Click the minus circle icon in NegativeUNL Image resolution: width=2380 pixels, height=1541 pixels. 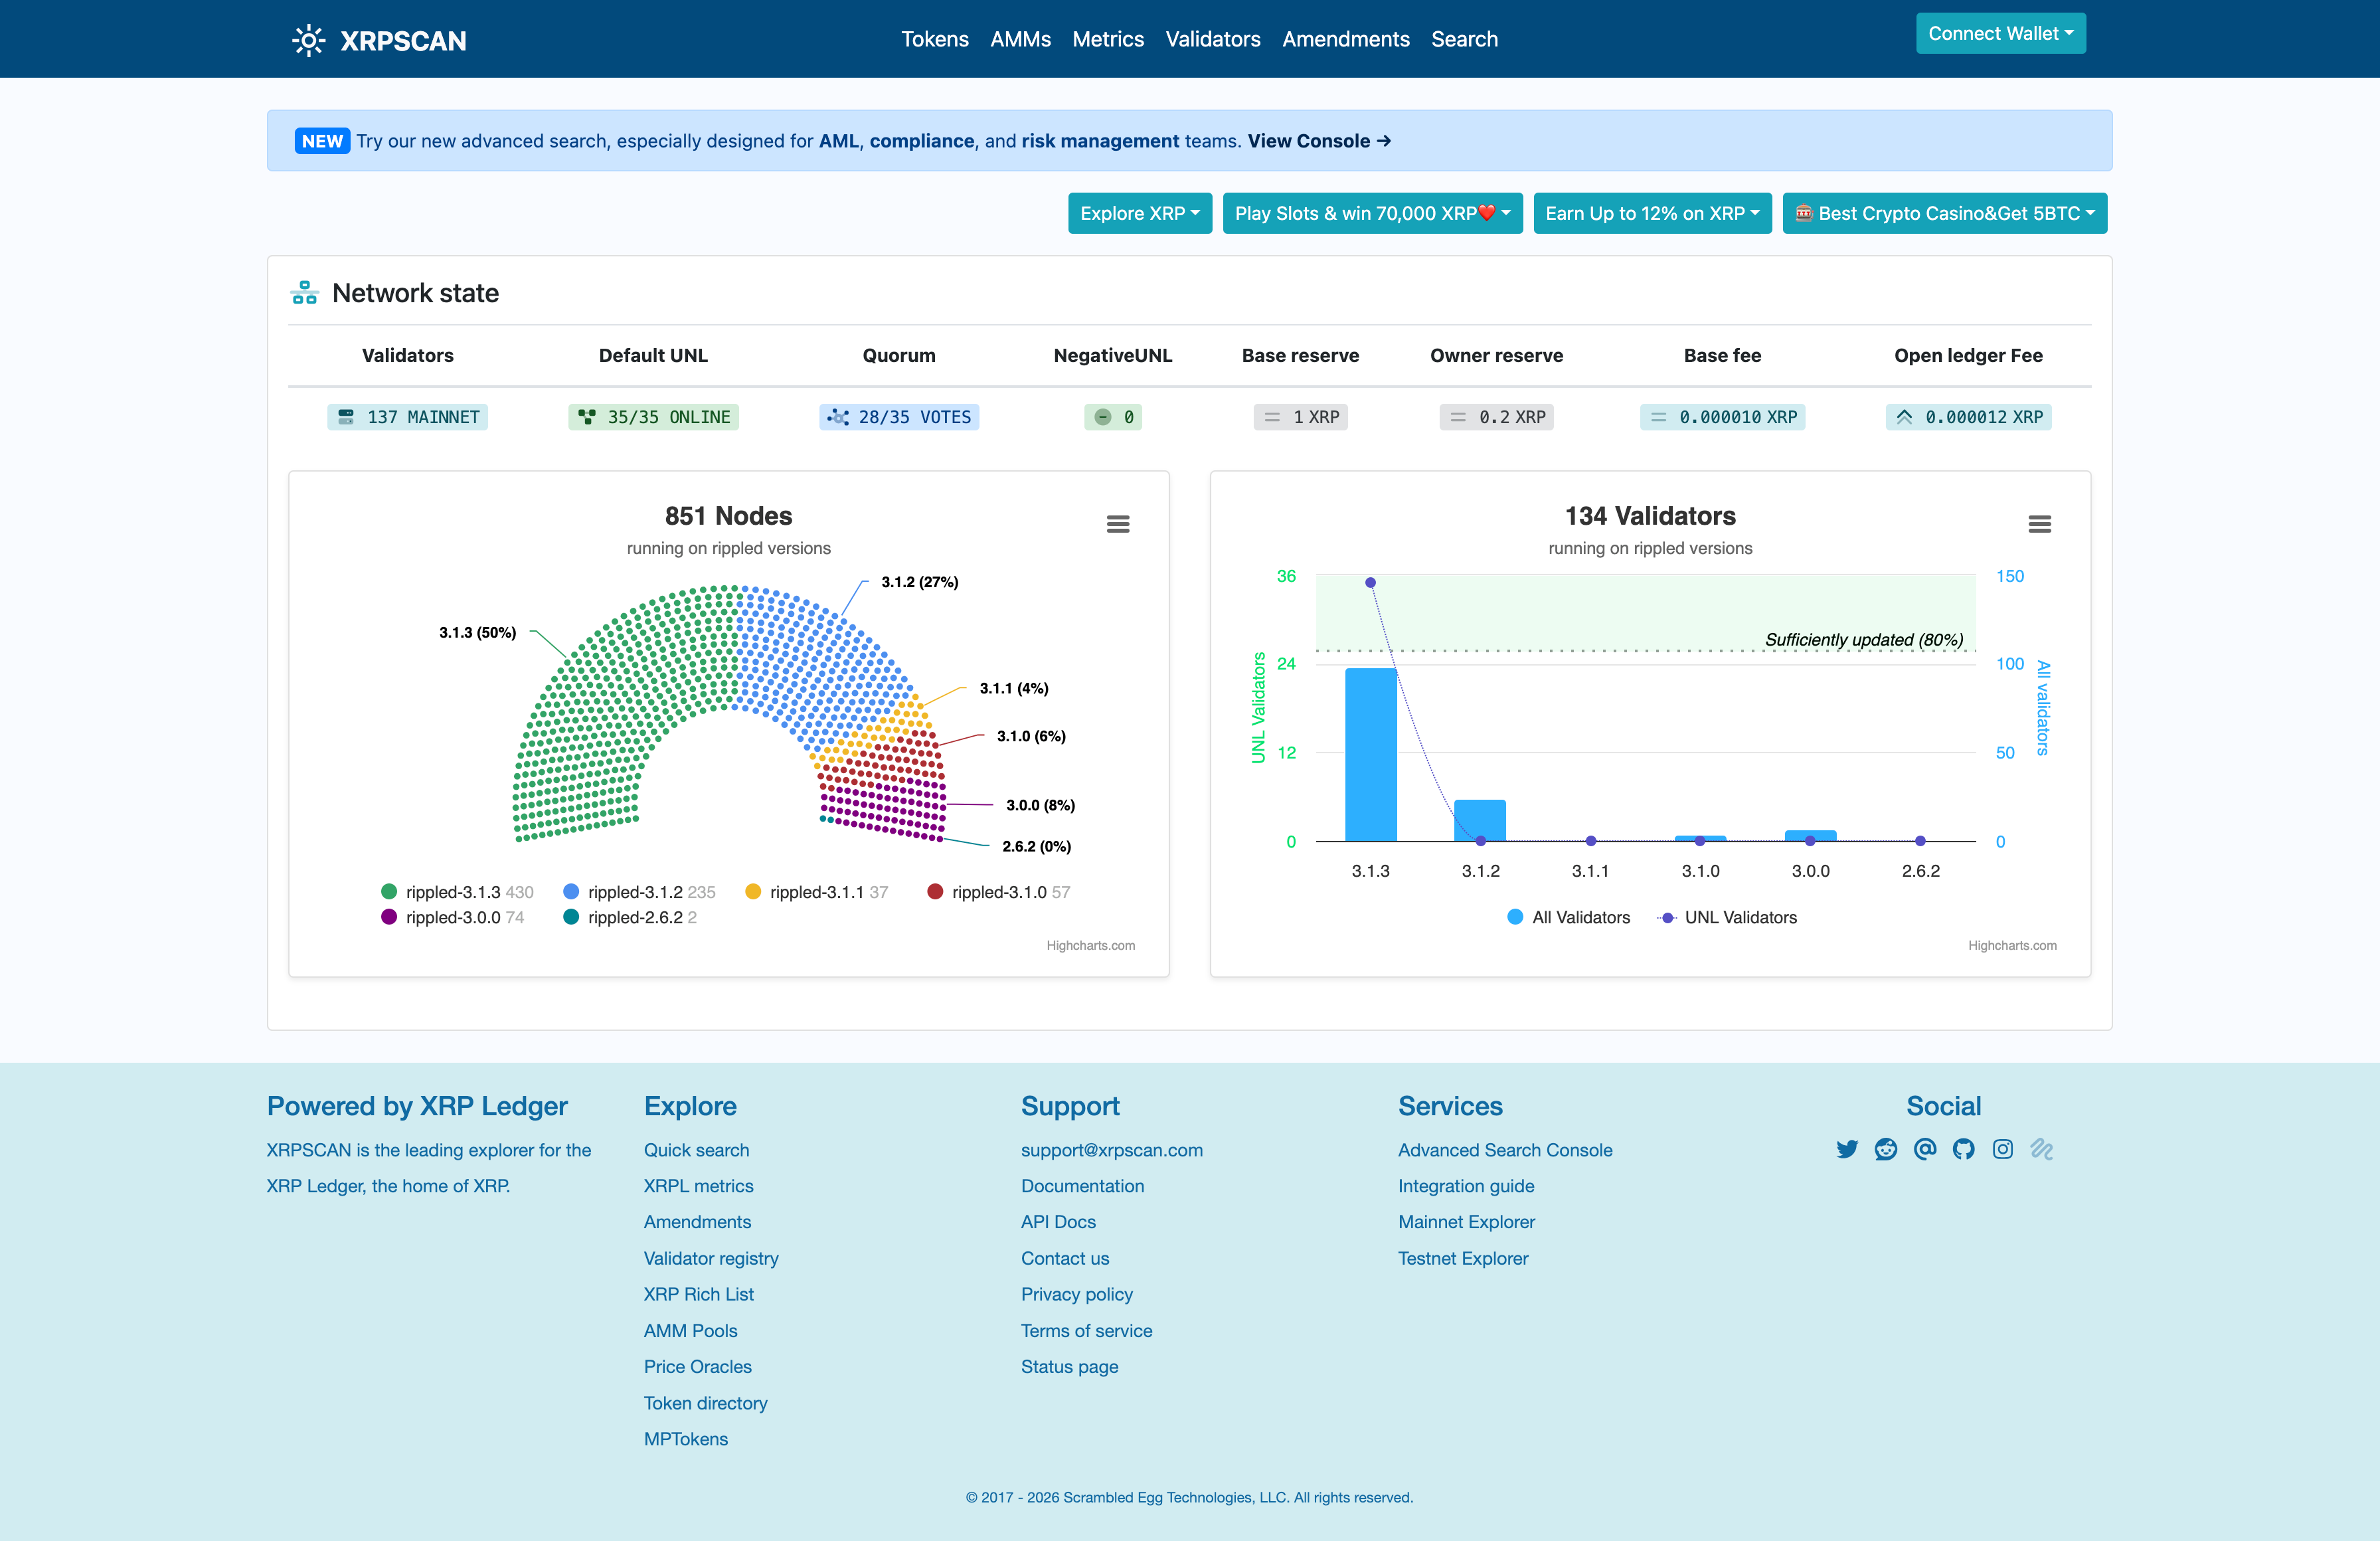point(1103,417)
